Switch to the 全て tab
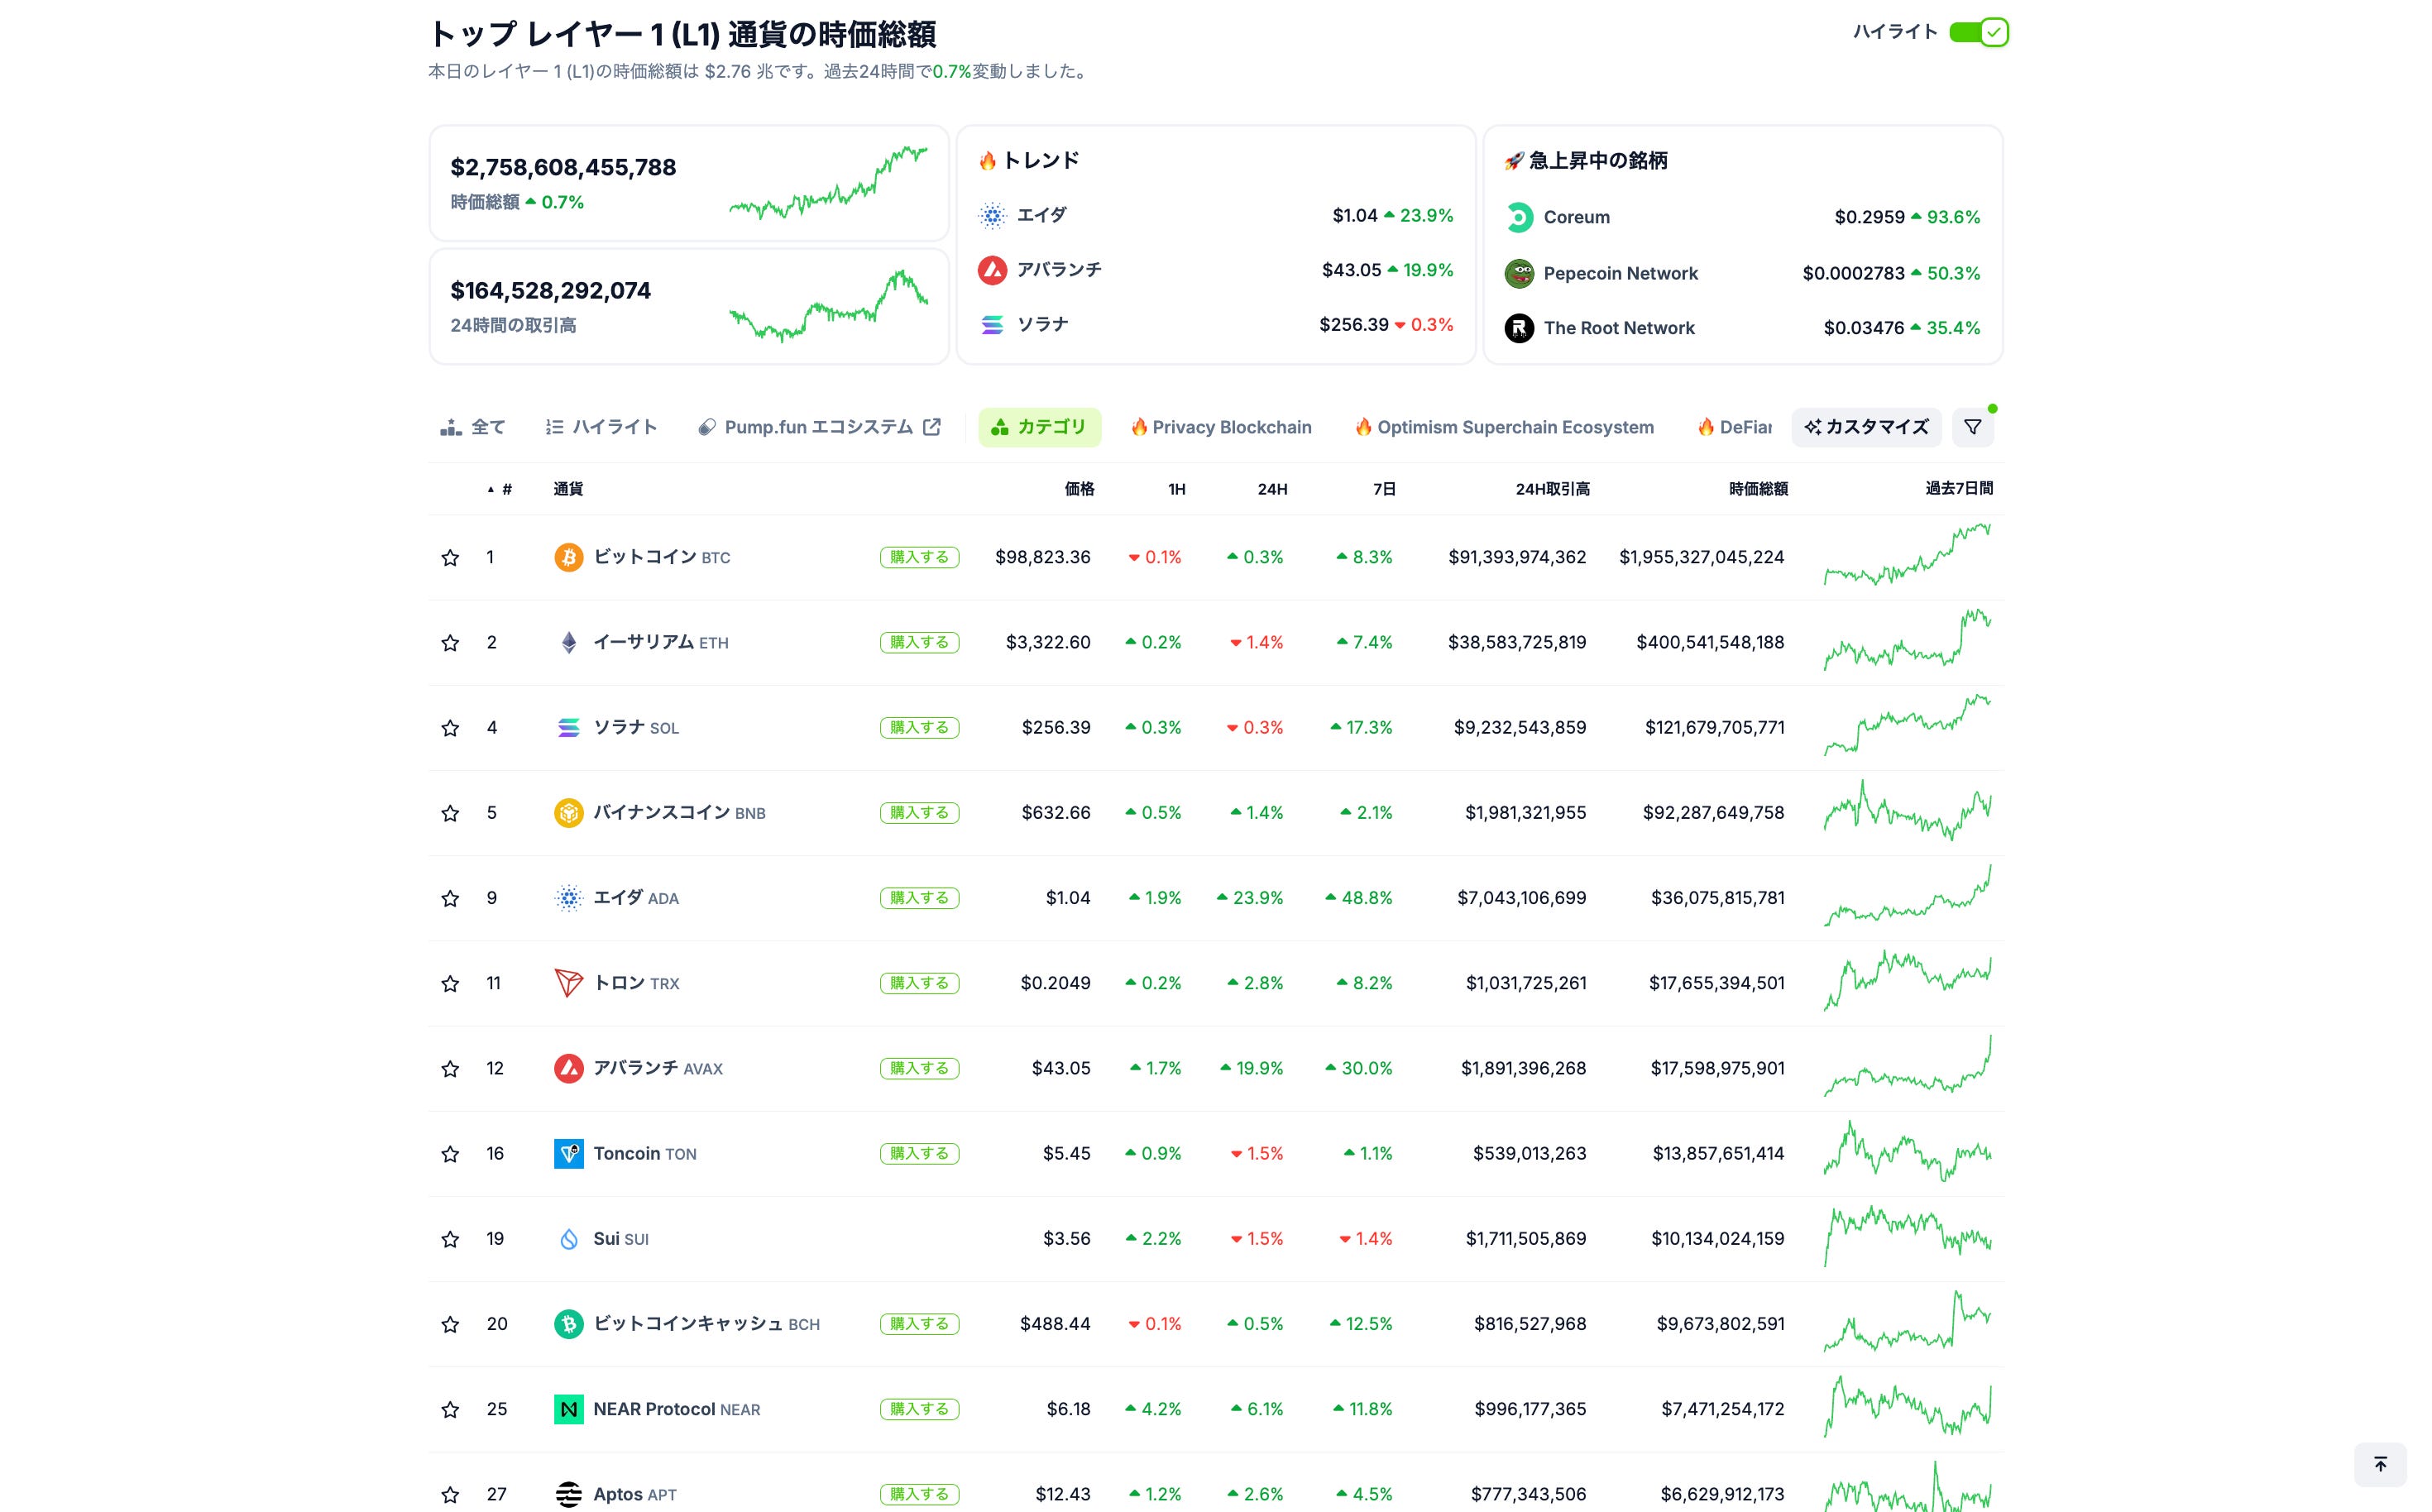Viewport: 2432px width, 1512px height. 473,427
